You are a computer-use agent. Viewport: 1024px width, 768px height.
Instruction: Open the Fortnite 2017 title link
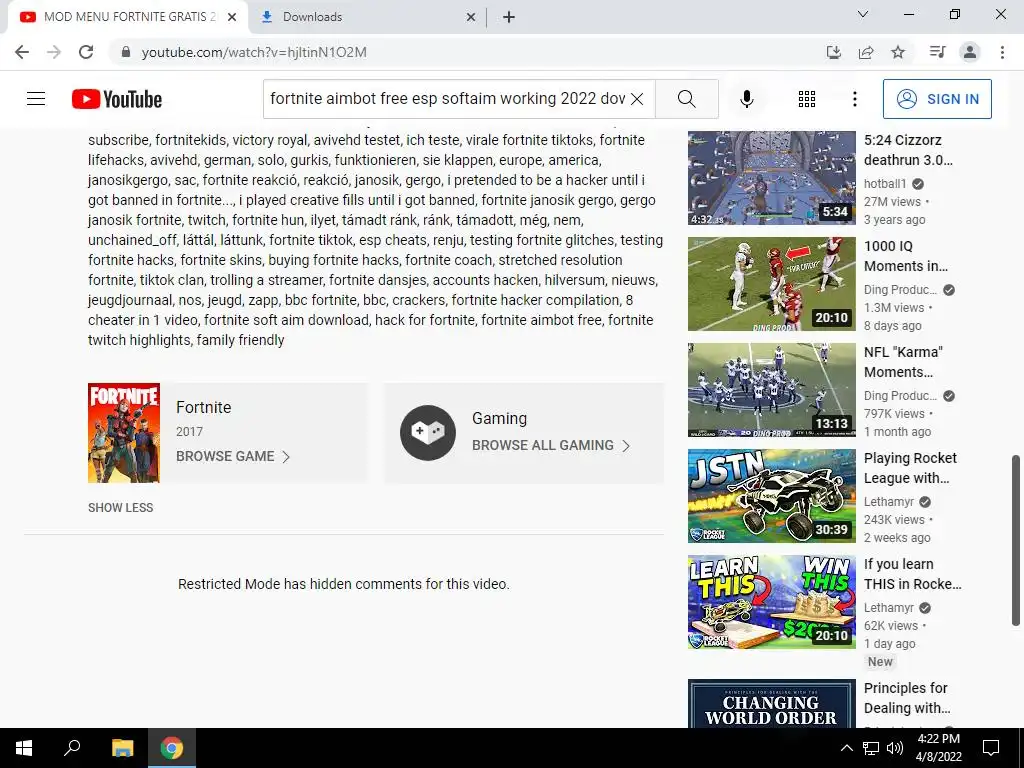[x=203, y=407]
